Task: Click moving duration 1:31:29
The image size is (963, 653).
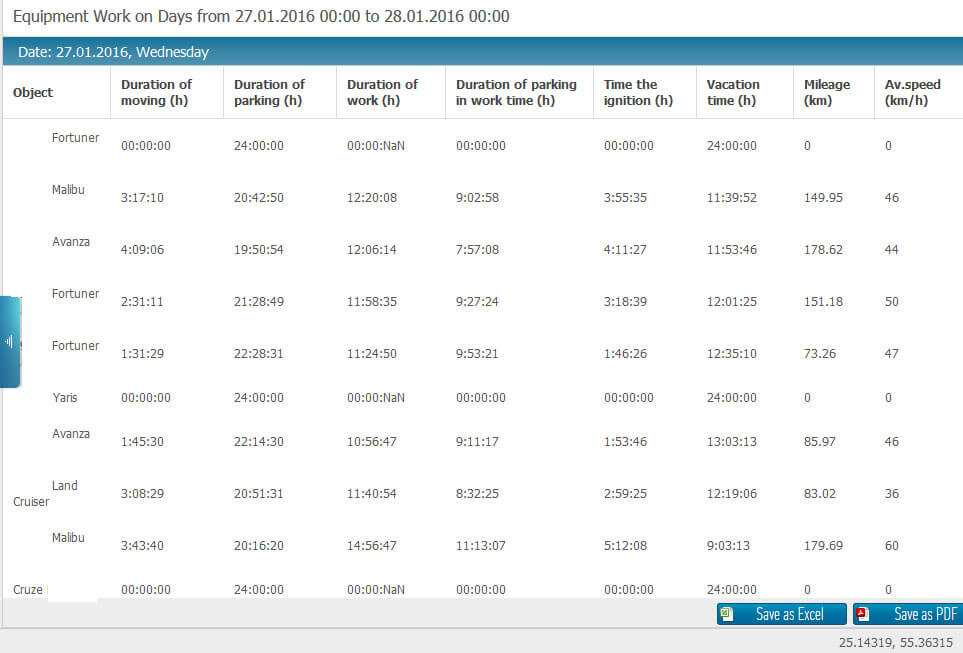Action: 142,354
